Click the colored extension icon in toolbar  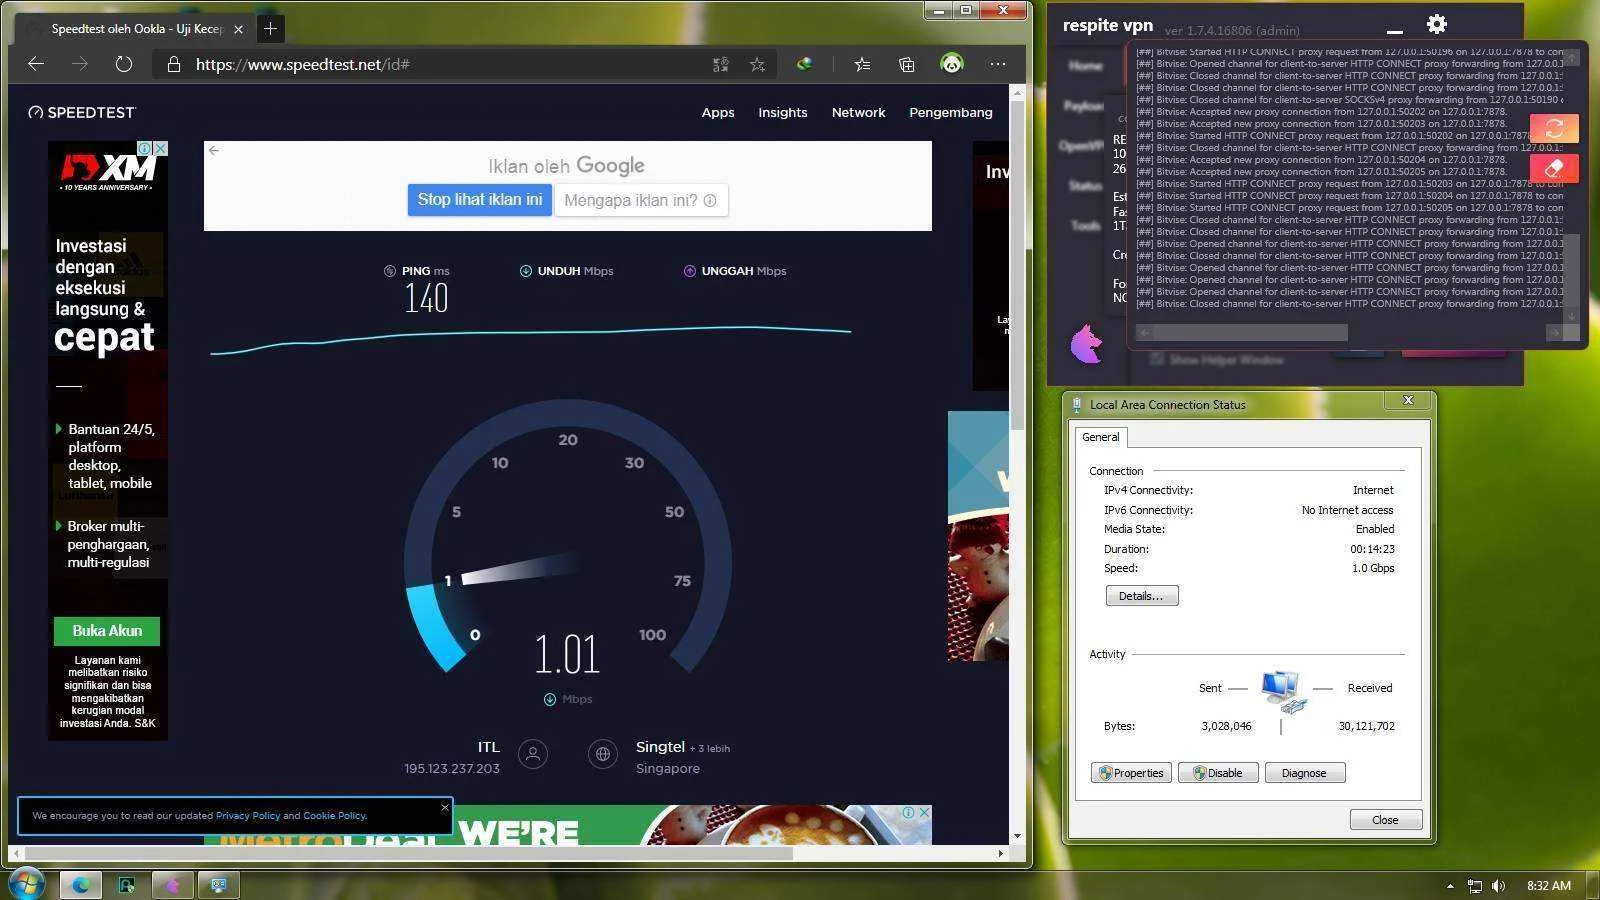[x=803, y=64]
